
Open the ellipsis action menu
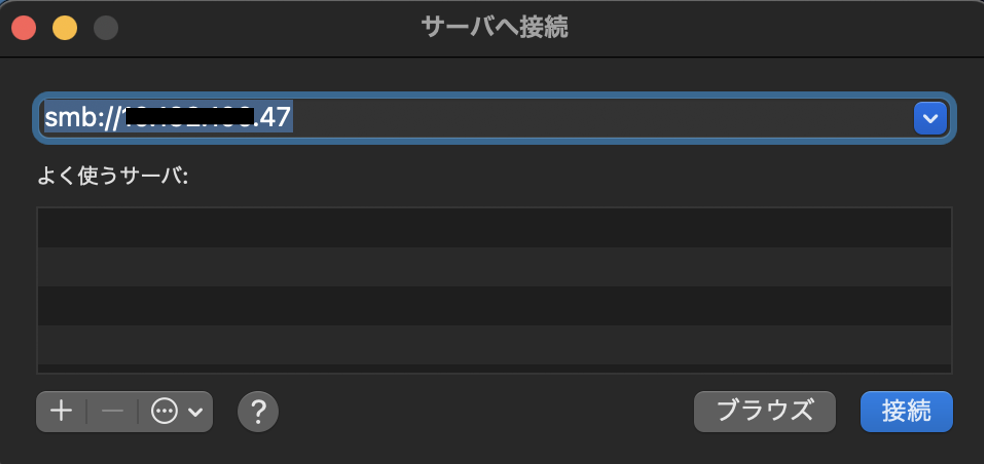tap(164, 411)
